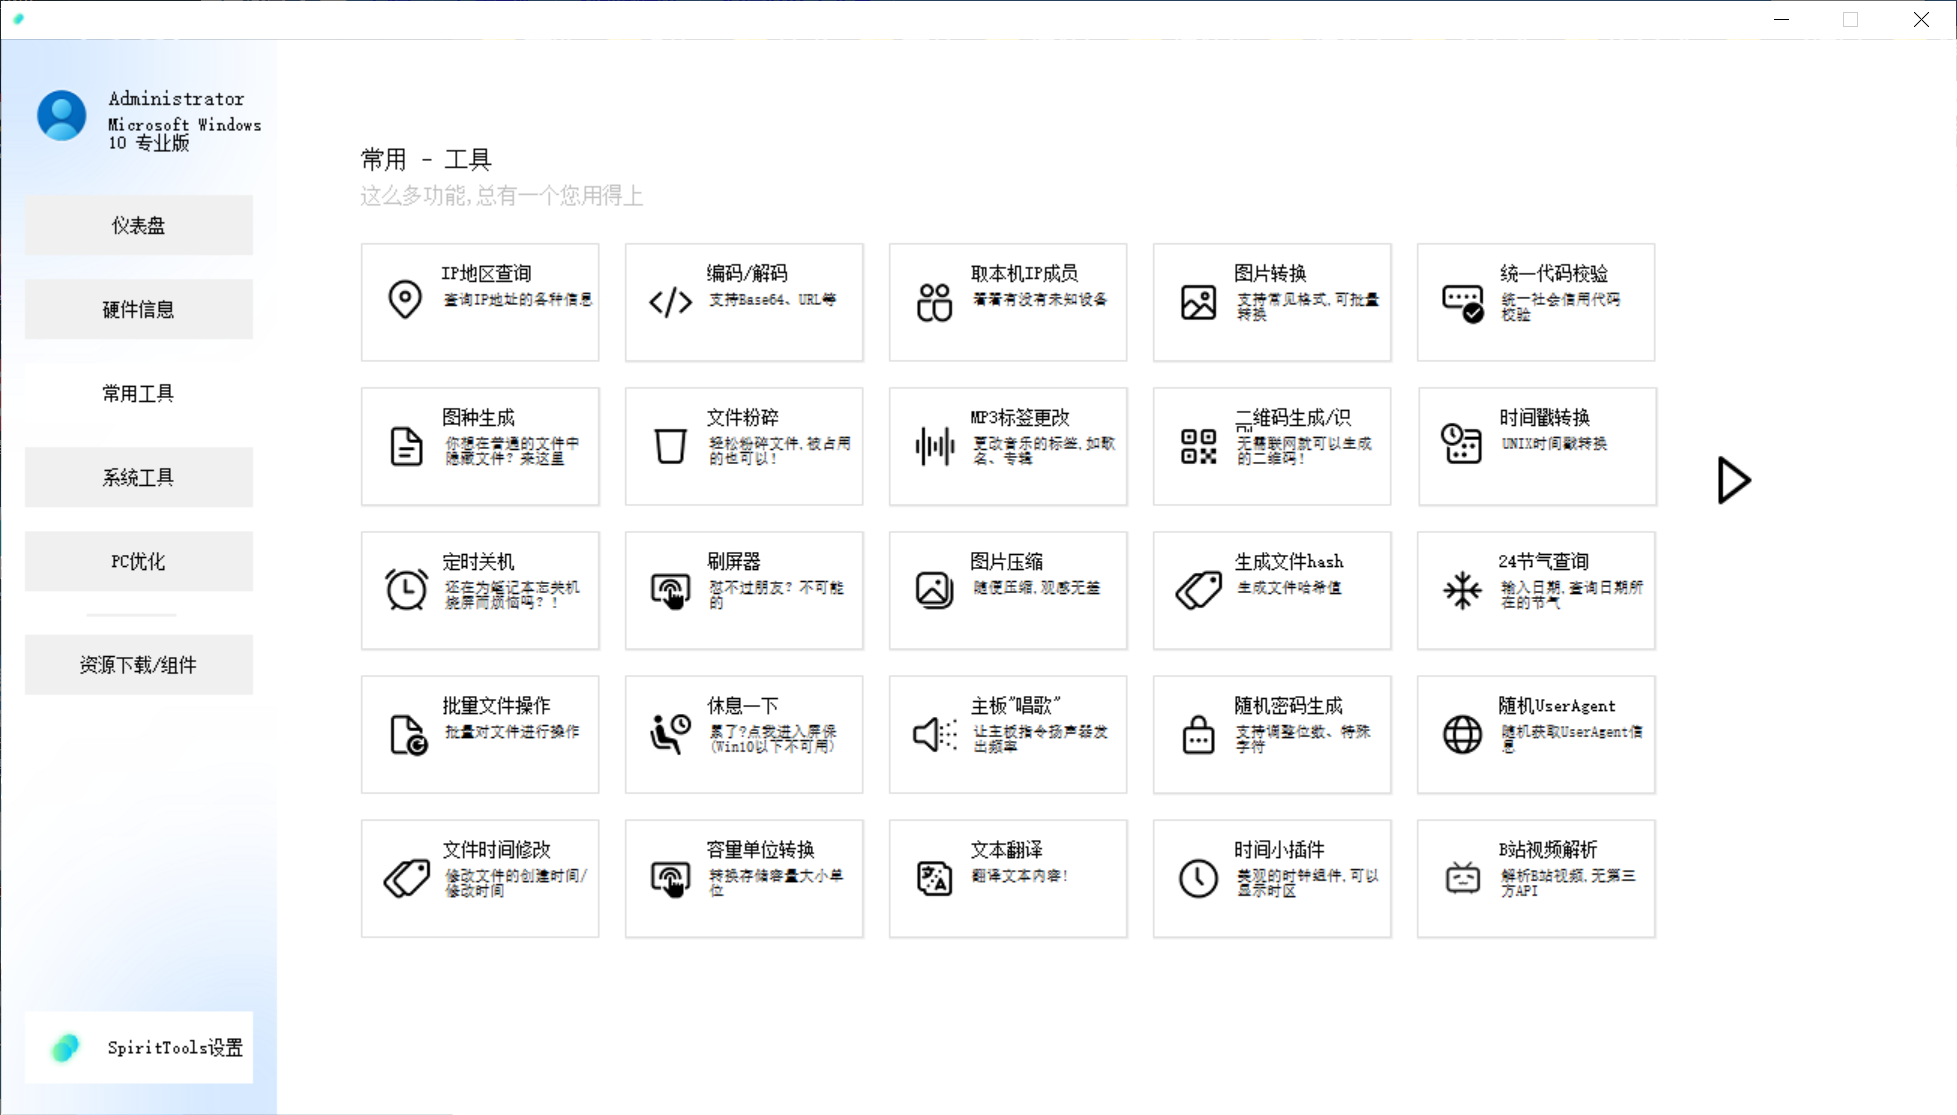Click the MP3标签更改 waveform icon

coord(934,446)
